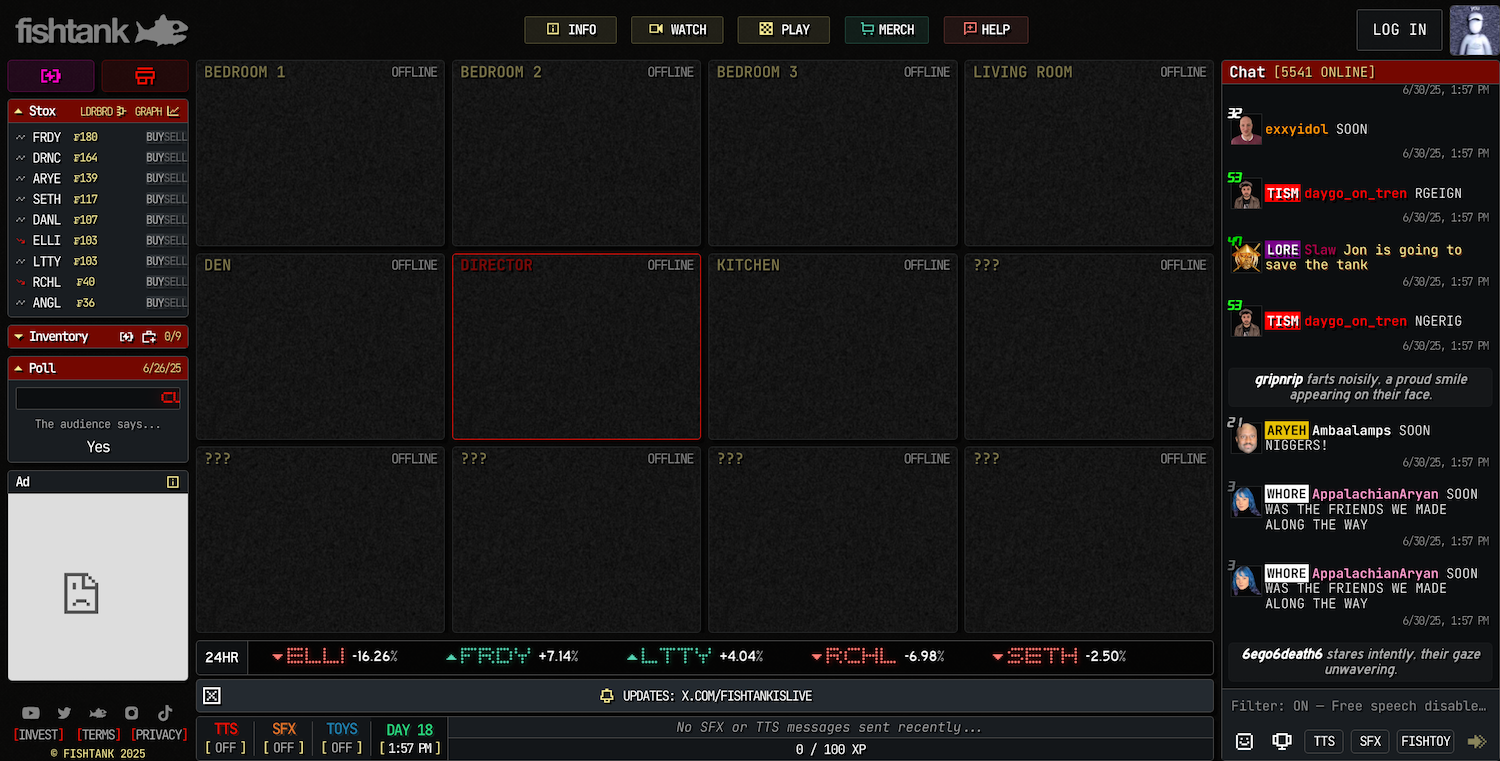This screenshot has height=761, width=1500.
Task: Buy SETH stock
Action: coord(155,199)
